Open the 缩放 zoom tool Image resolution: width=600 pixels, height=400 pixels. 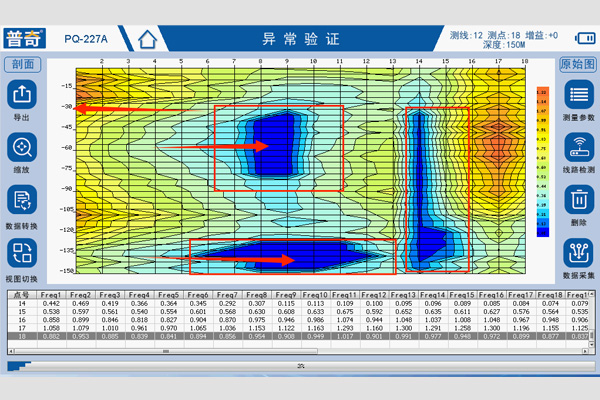coord(23,149)
